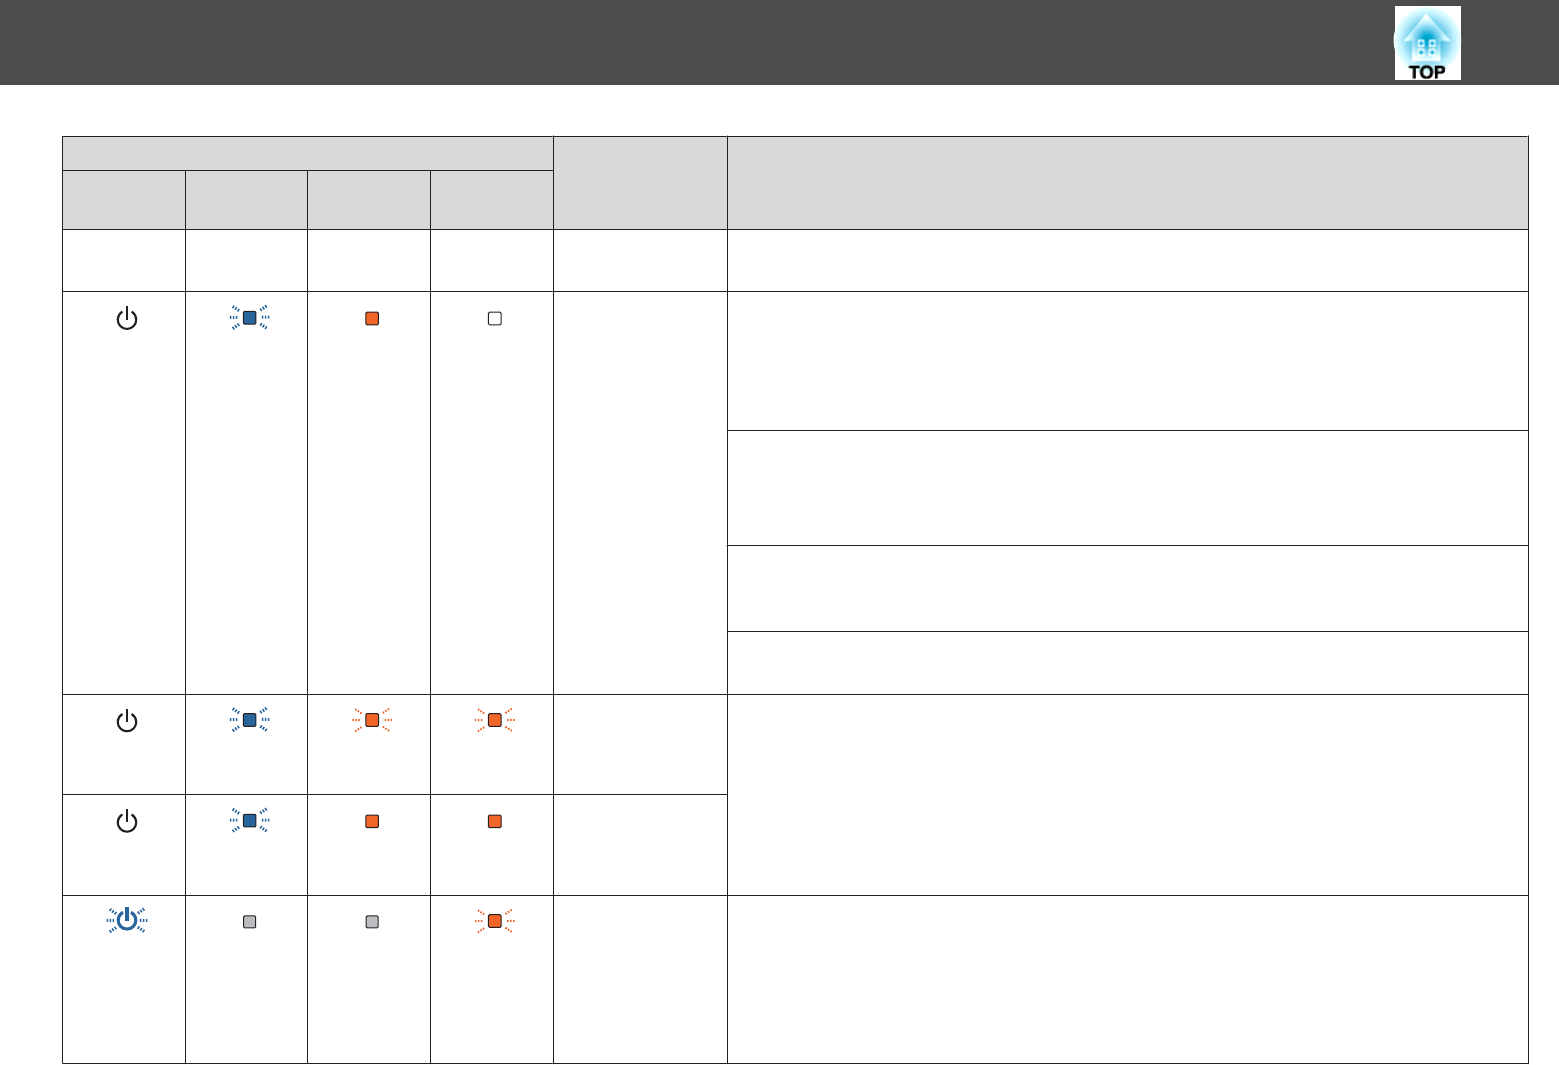Image resolution: width=1559 pixels, height=1065 pixels.
Task: Click the gray indicator next to the flashing power icon
Action: (x=250, y=922)
